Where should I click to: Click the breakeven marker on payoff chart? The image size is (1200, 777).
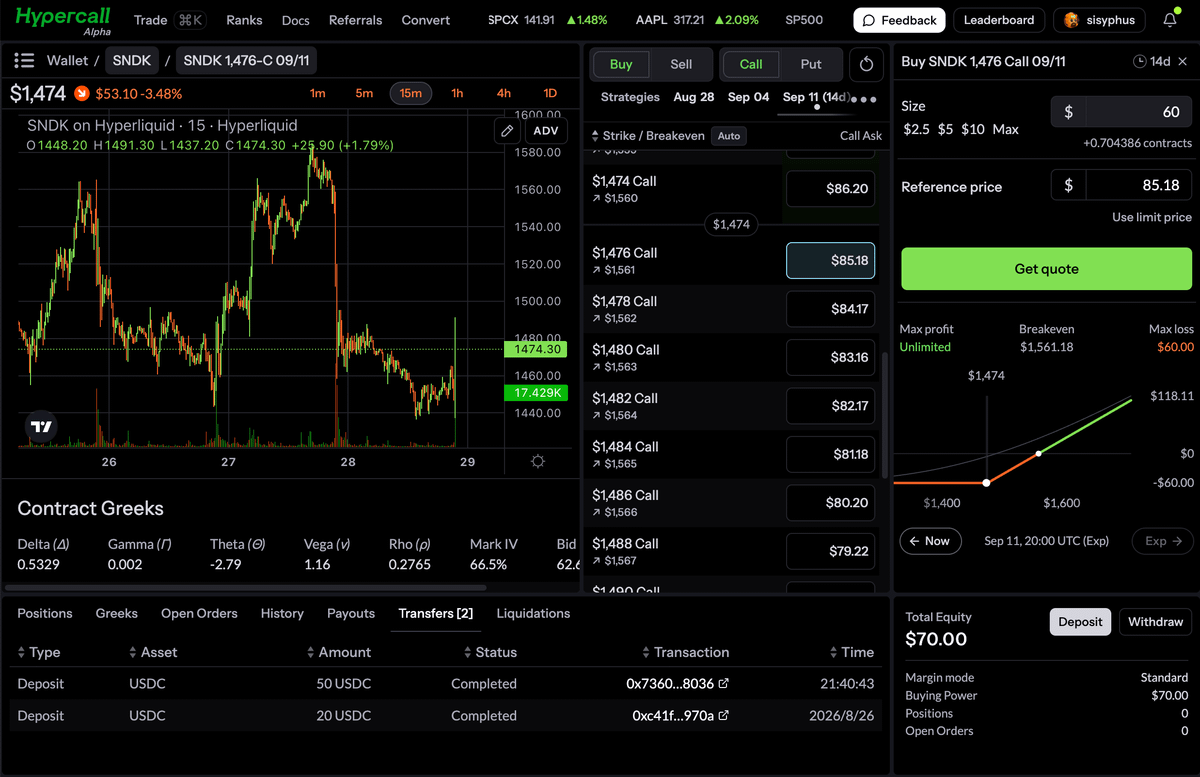click(1039, 454)
